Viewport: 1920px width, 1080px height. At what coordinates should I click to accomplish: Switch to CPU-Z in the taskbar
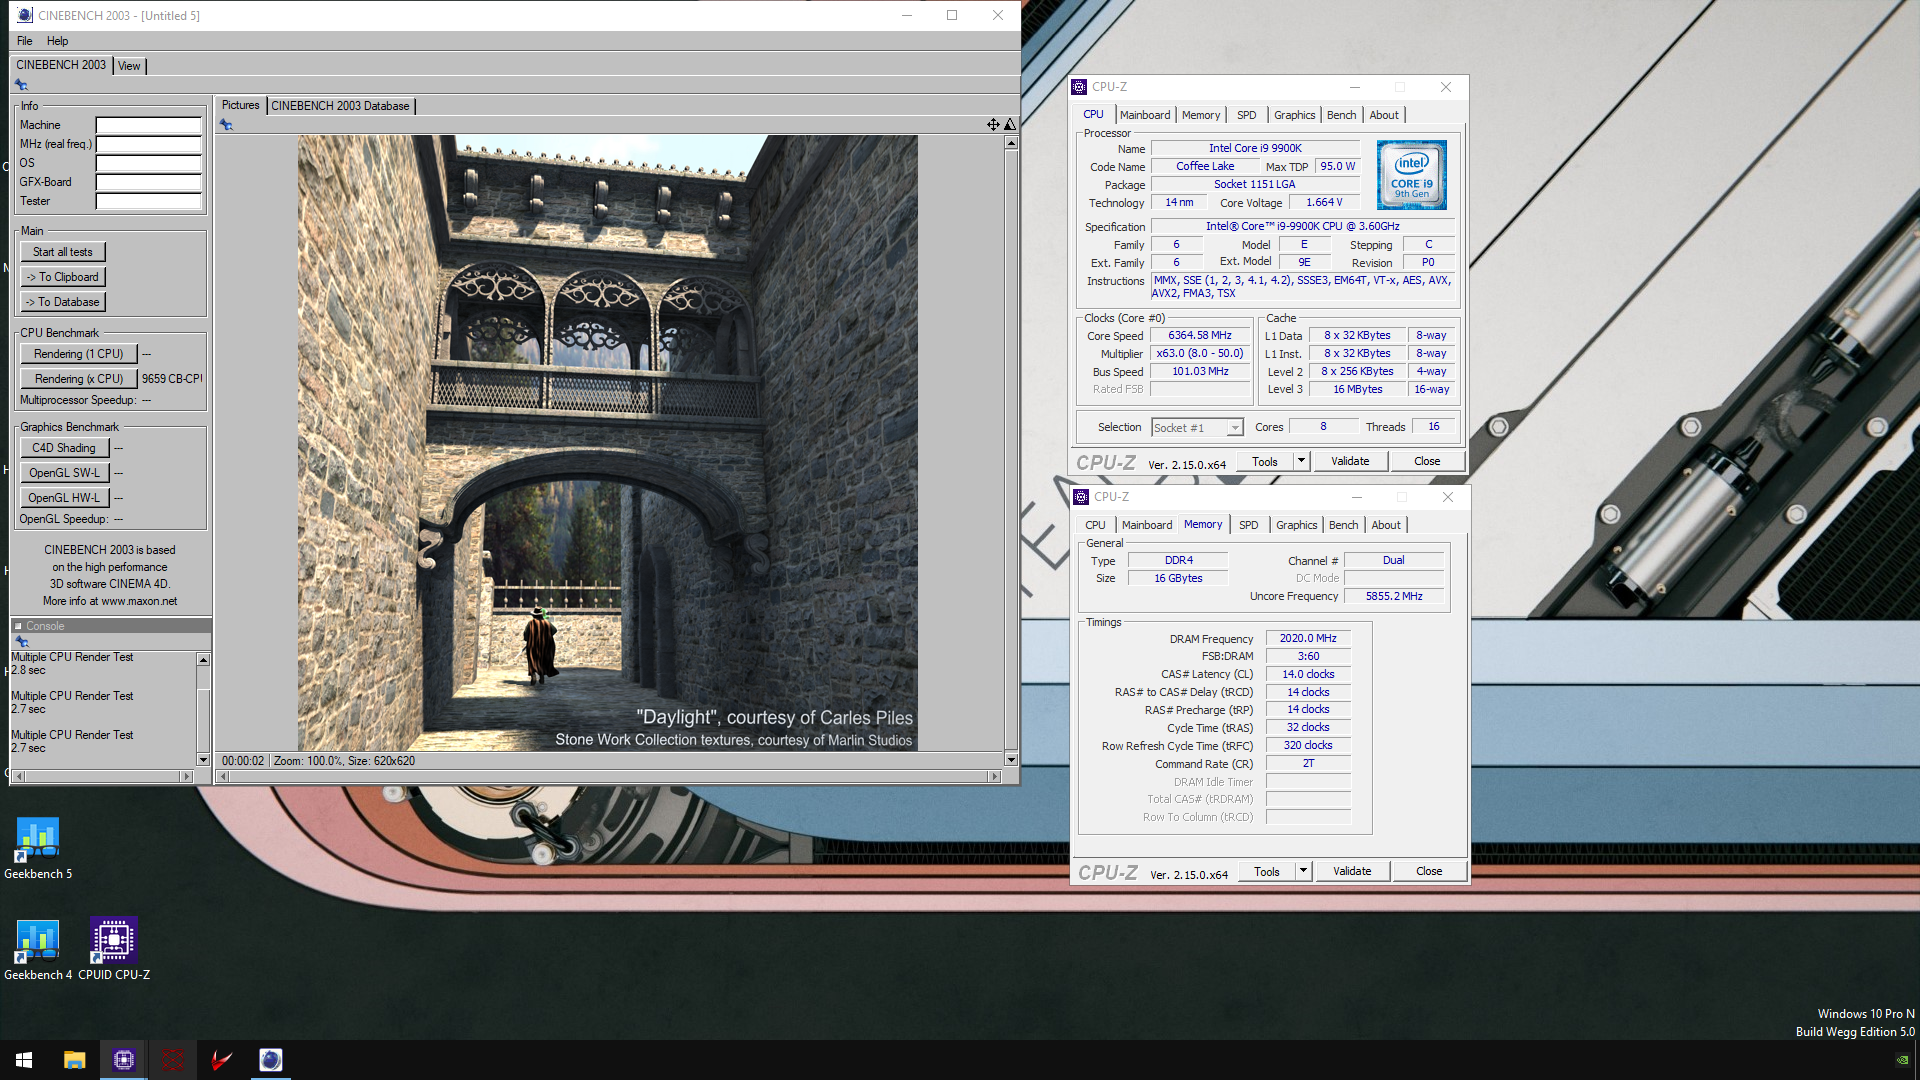click(x=124, y=1060)
